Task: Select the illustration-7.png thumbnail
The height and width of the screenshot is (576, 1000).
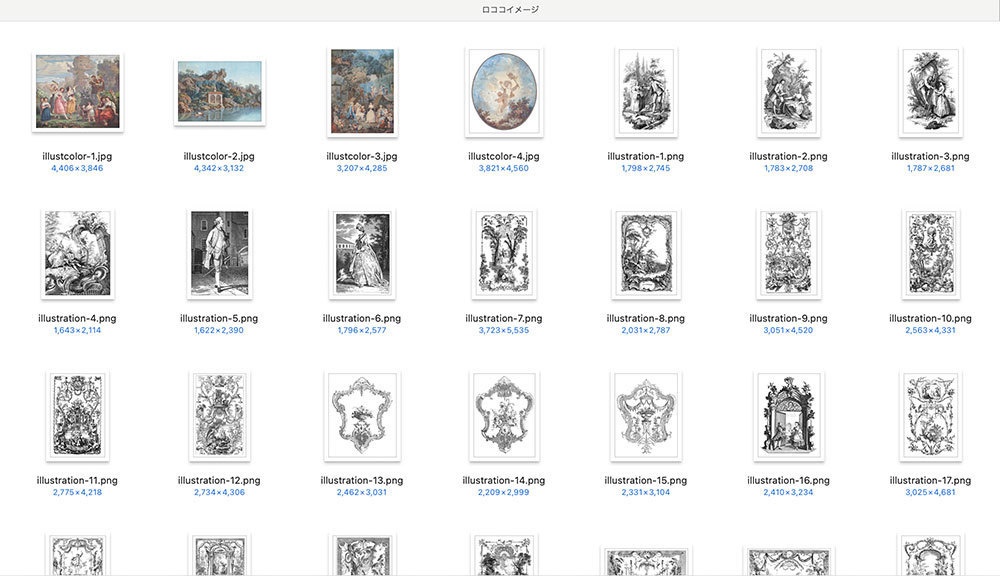Action: pos(504,254)
